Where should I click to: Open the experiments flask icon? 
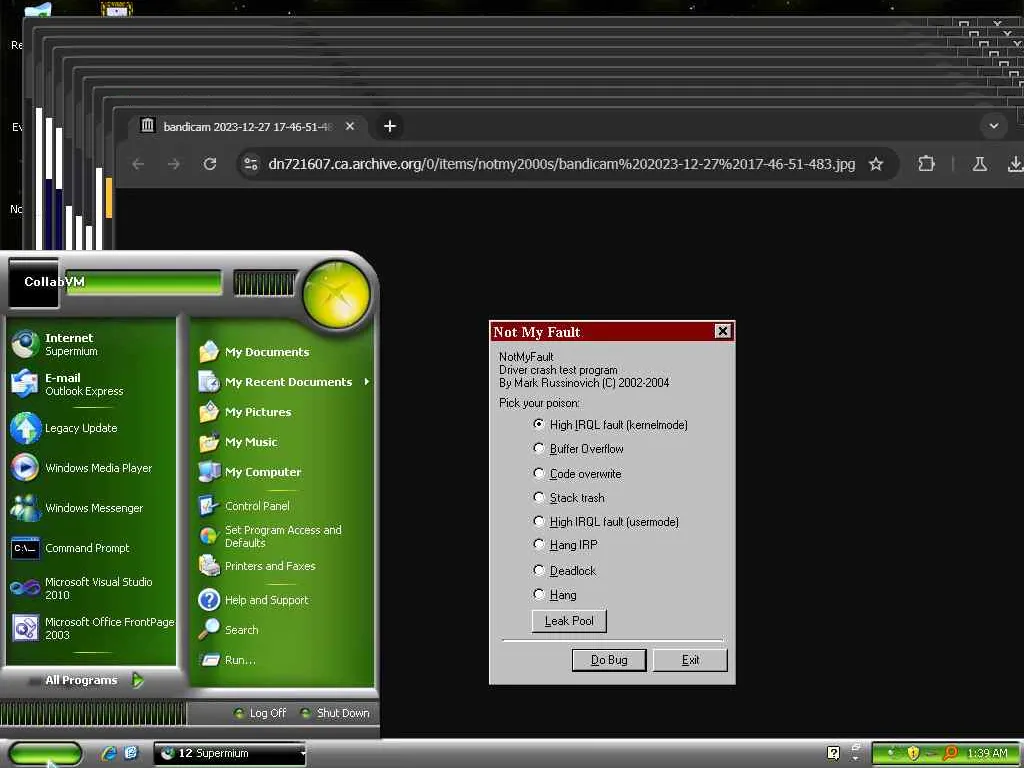click(x=980, y=164)
